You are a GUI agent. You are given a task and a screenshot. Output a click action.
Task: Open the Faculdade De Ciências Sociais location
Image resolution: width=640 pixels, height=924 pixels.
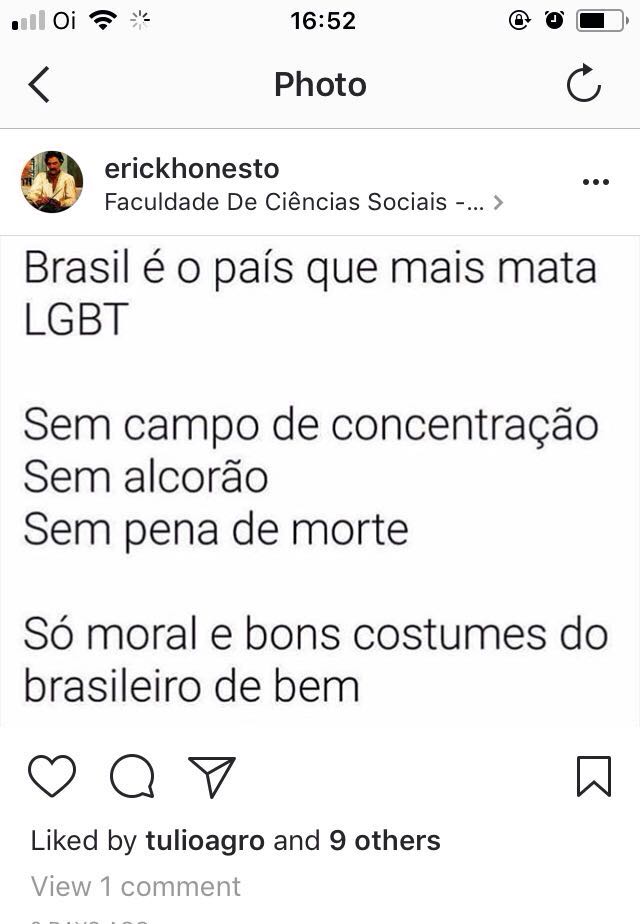coord(294,202)
